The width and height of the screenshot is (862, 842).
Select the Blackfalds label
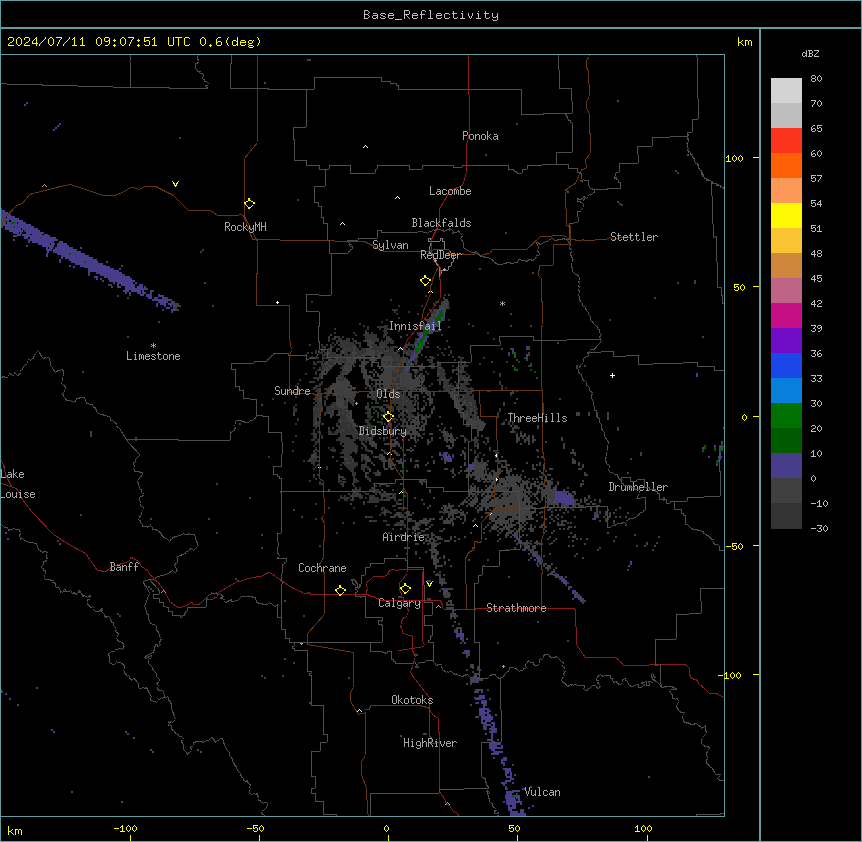tap(441, 223)
